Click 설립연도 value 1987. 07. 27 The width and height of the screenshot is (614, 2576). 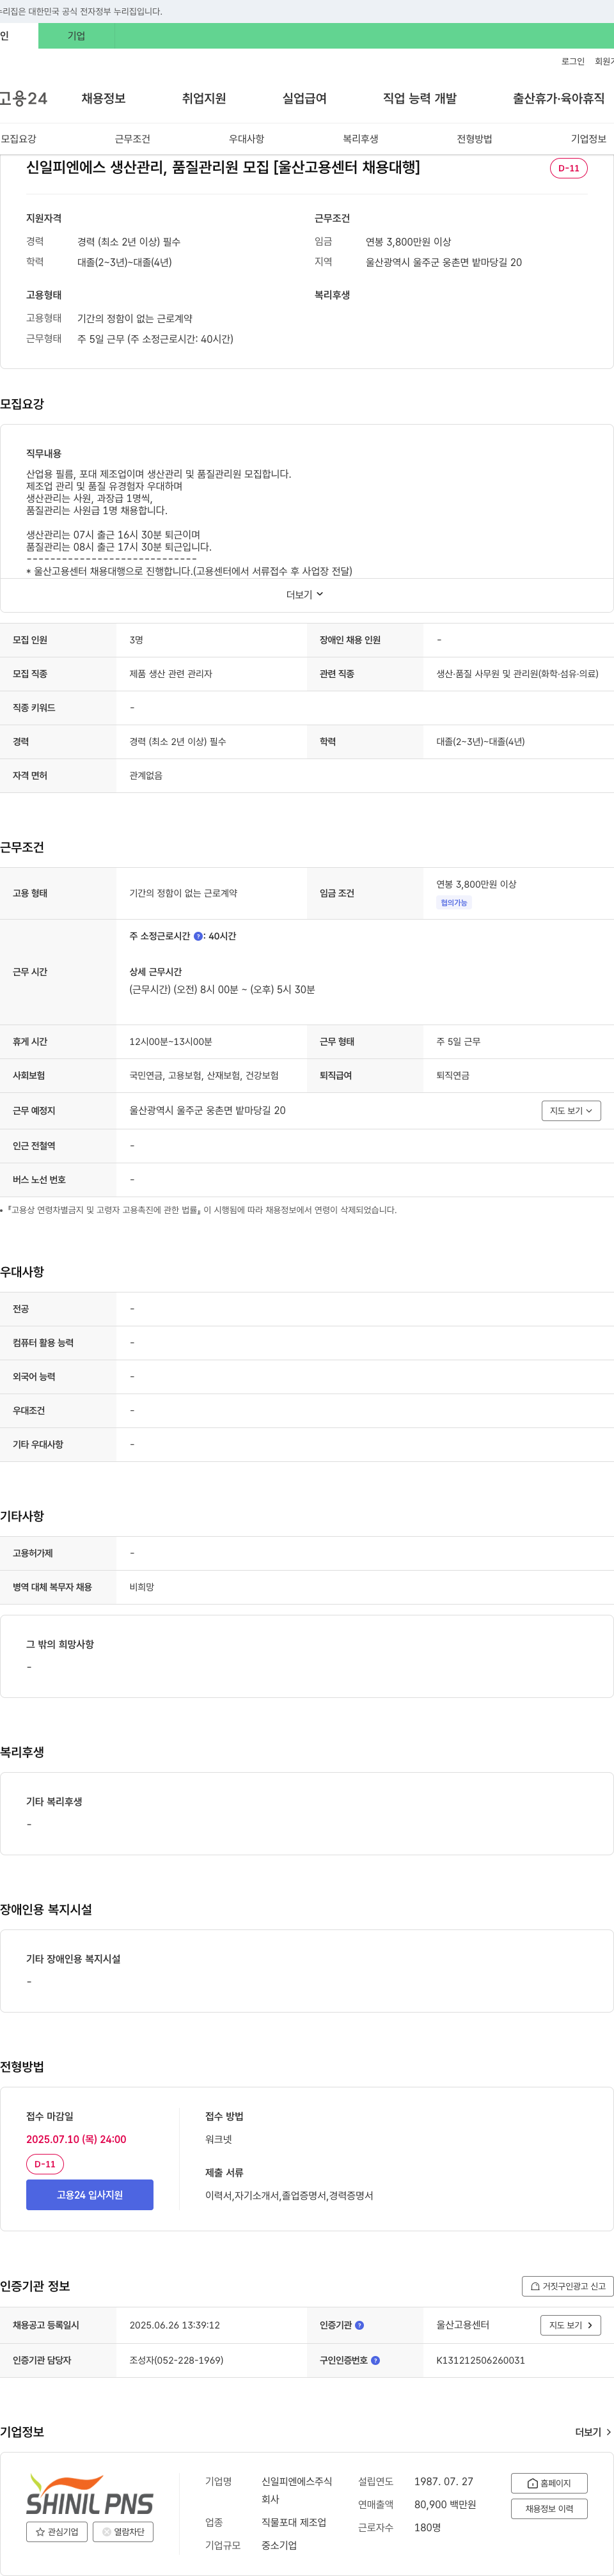pos(444,2482)
